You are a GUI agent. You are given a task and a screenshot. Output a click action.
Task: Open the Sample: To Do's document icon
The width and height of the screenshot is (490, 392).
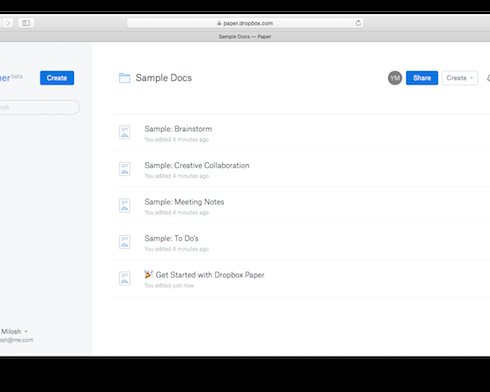point(125,242)
